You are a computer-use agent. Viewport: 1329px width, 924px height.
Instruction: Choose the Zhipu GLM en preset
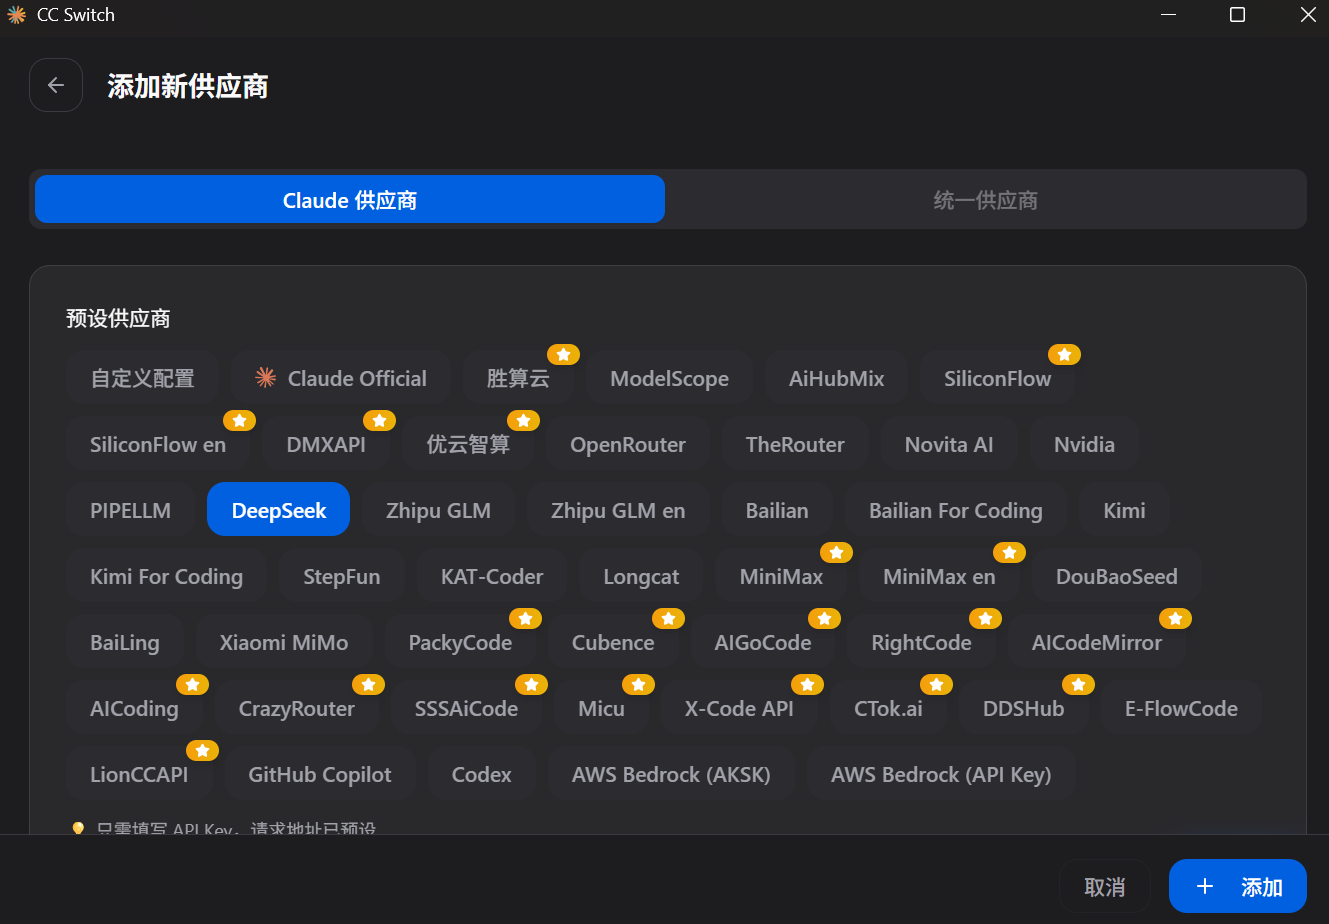618,510
